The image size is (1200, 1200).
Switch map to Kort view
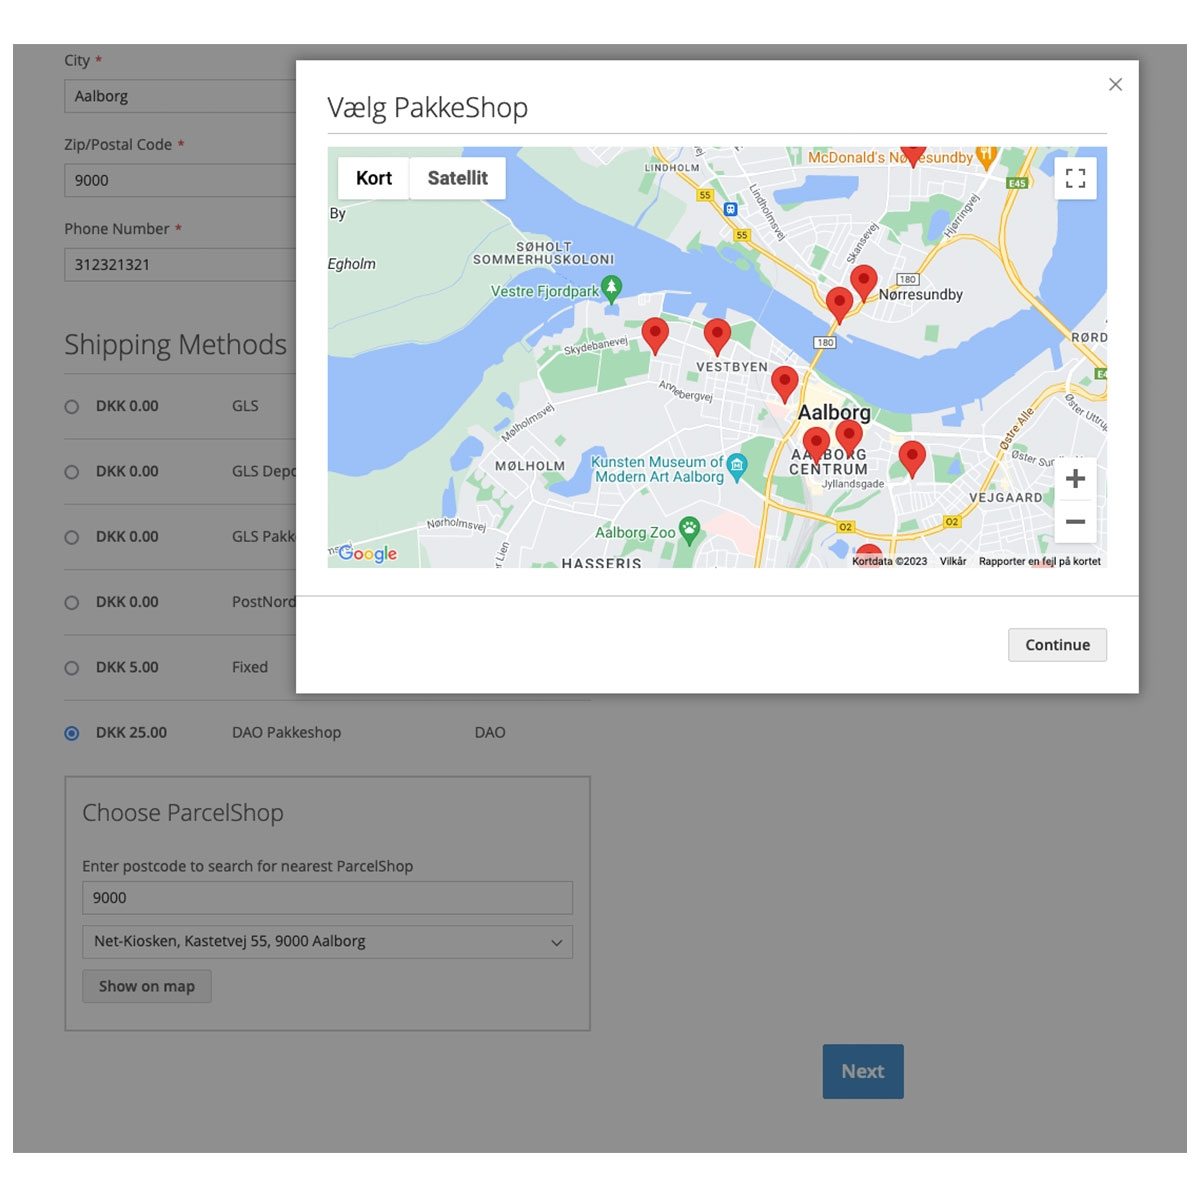click(x=374, y=178)
